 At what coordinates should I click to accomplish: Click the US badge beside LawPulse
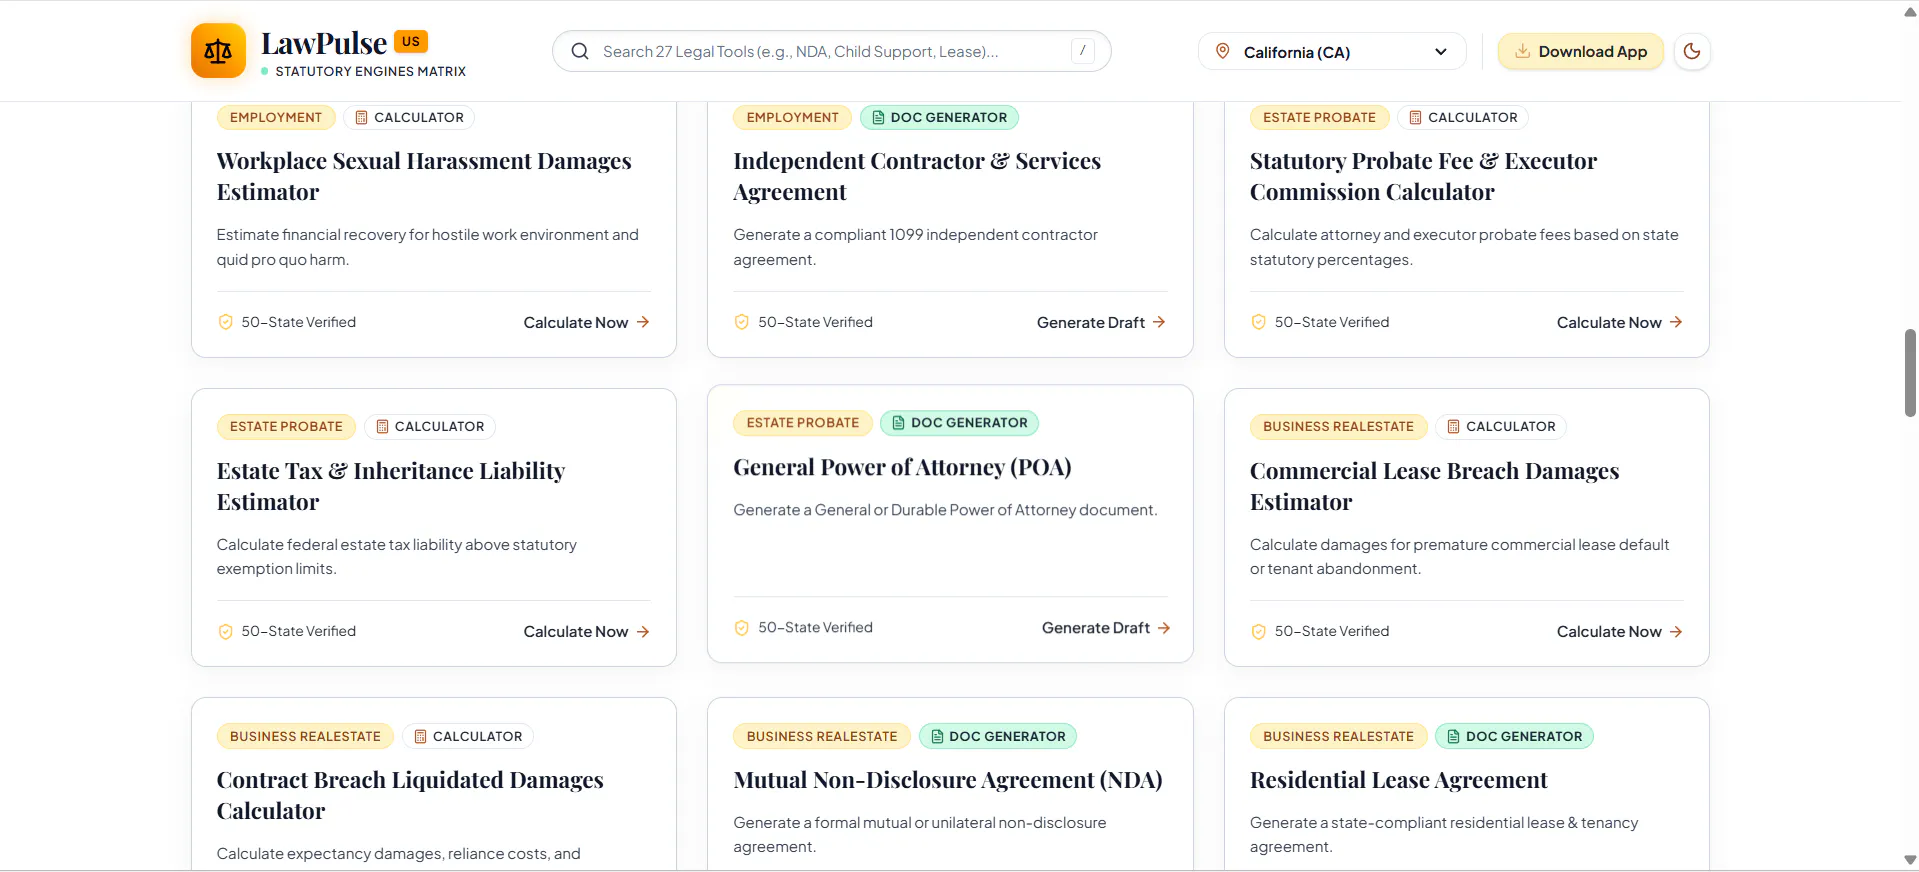tap(411, 41)
